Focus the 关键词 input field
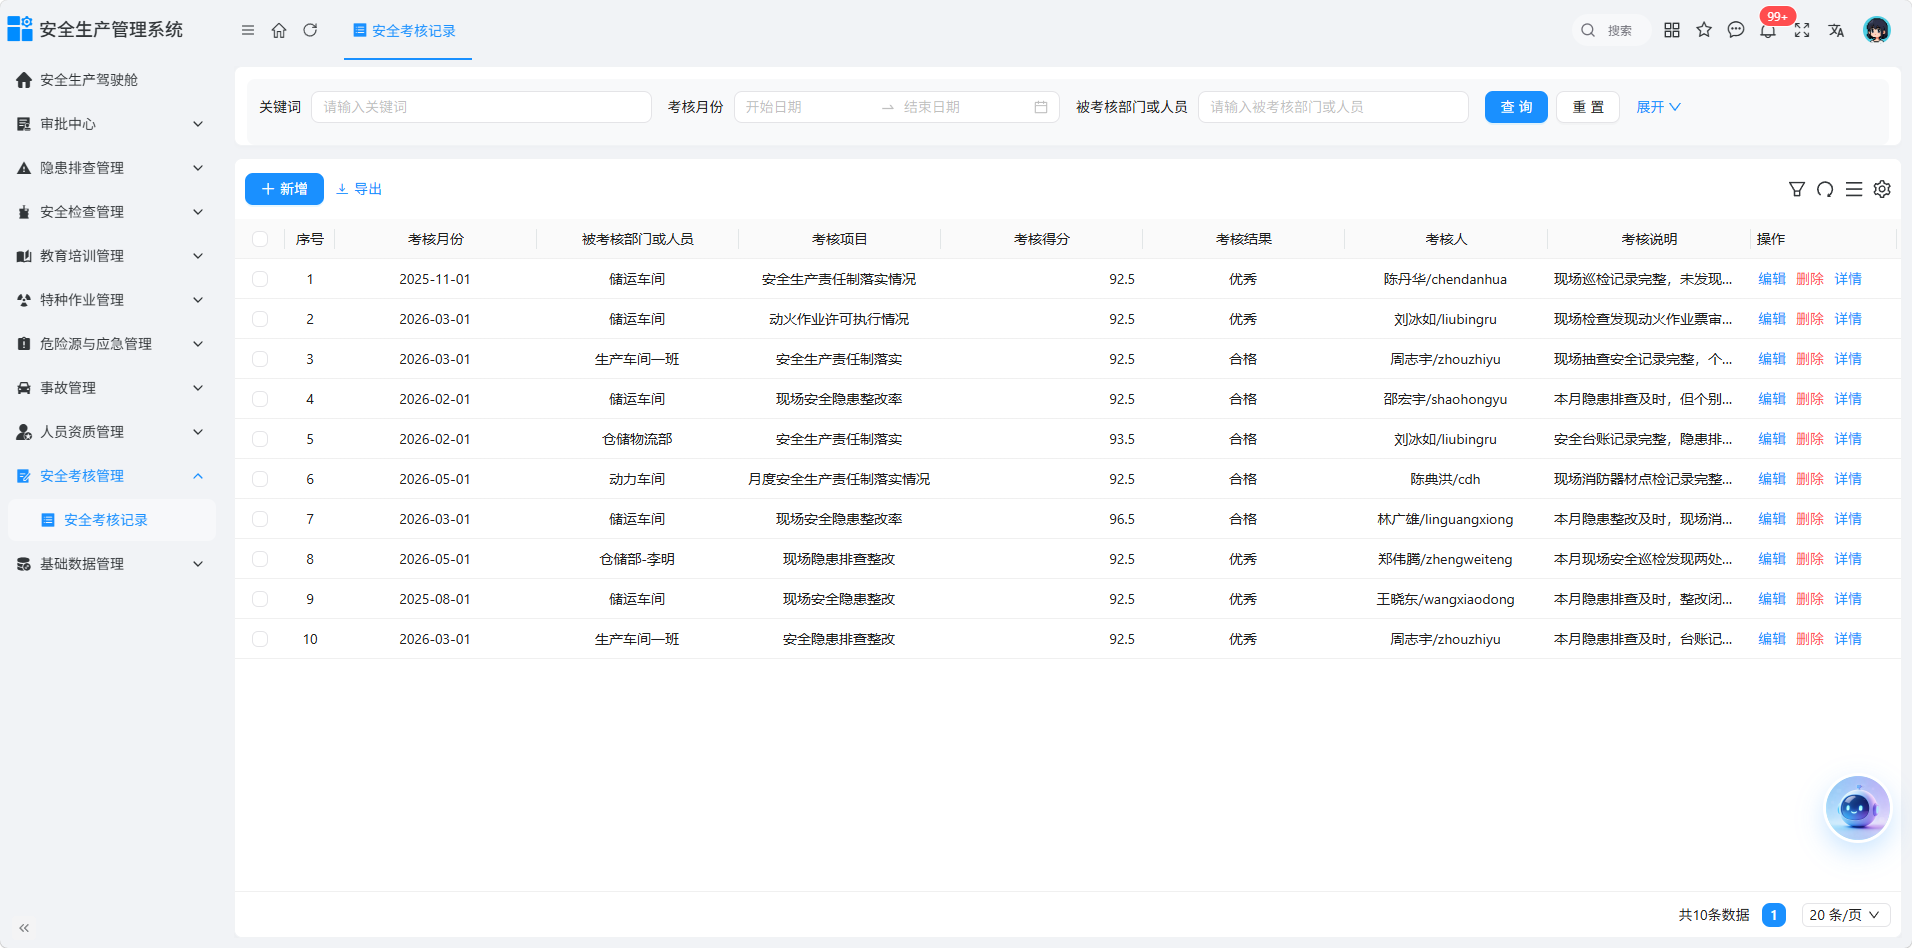This screenshot has width=1912, height=948. click(481, 107)
